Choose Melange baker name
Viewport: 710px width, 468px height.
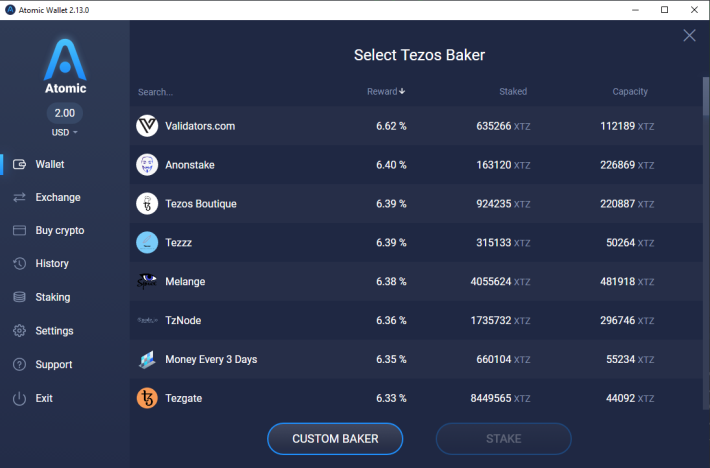[x=185, y=282]
